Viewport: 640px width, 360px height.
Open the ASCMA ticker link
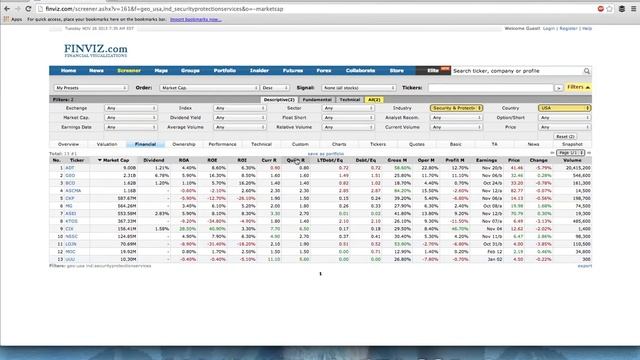tap(73, 191)
